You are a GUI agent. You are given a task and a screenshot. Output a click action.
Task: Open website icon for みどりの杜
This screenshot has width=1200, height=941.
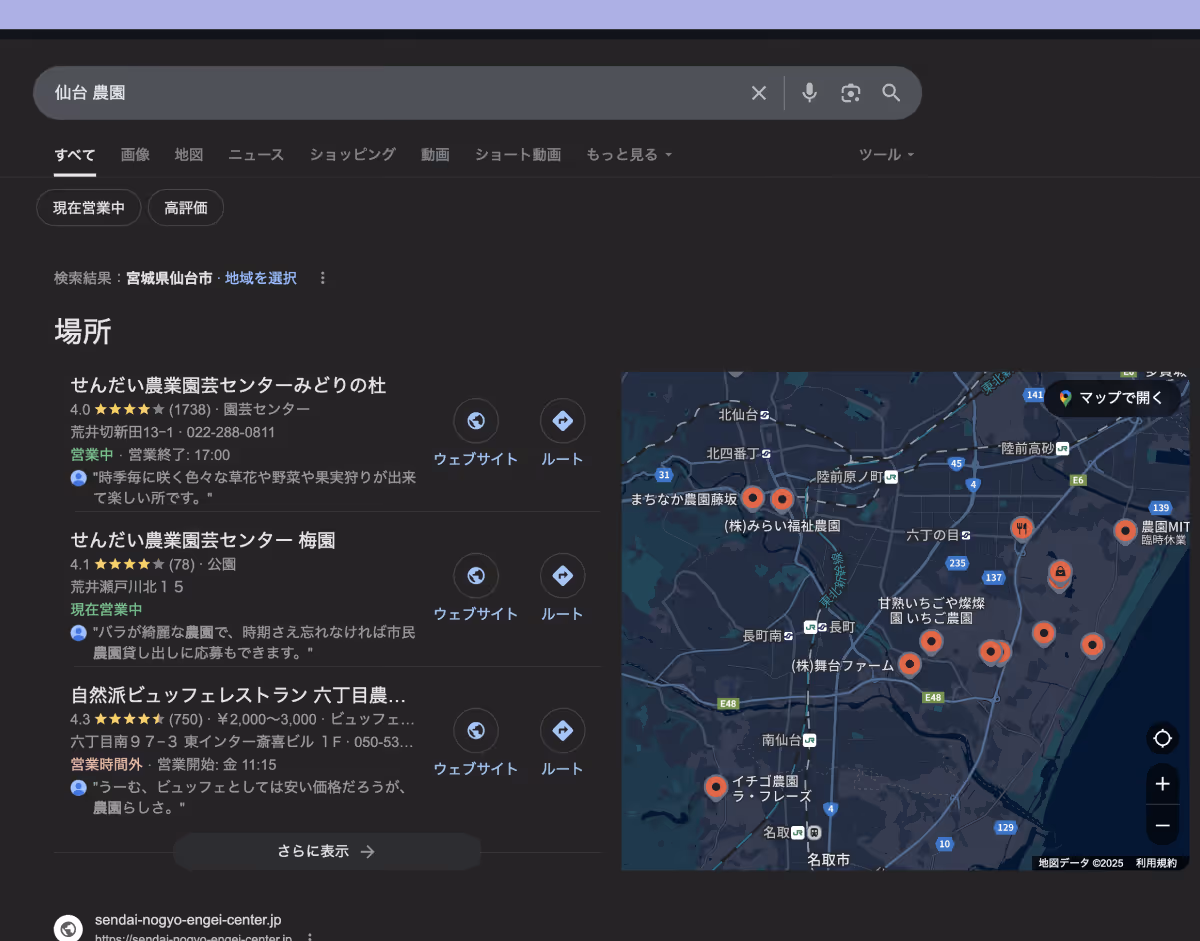[476, 421]
